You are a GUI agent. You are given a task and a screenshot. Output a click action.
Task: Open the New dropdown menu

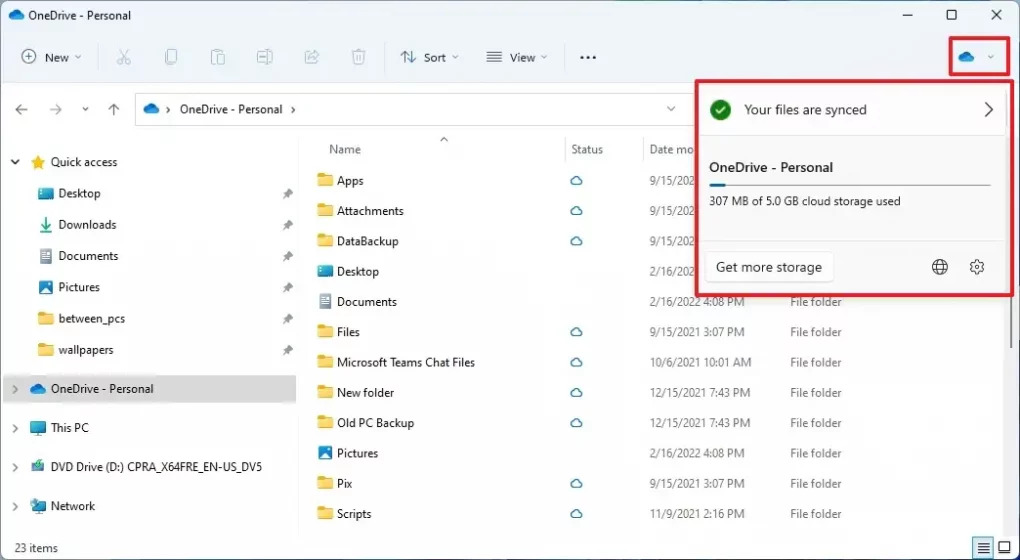(52, 57)
